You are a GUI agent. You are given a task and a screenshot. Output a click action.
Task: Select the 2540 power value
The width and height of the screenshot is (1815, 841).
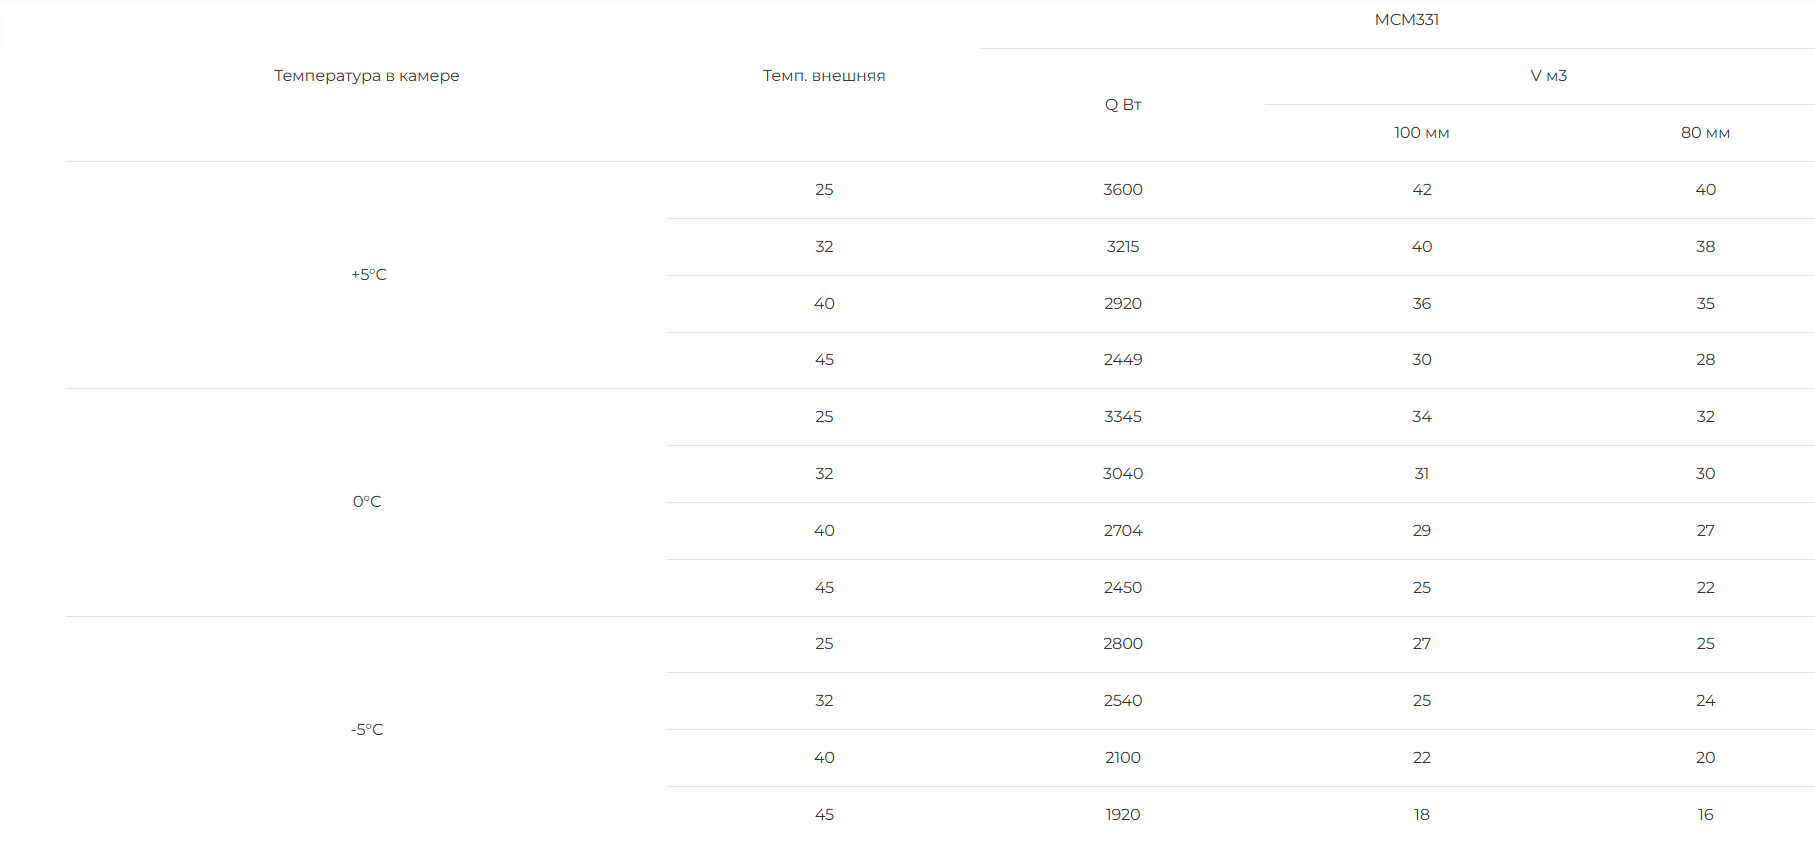pos(1123,701)
